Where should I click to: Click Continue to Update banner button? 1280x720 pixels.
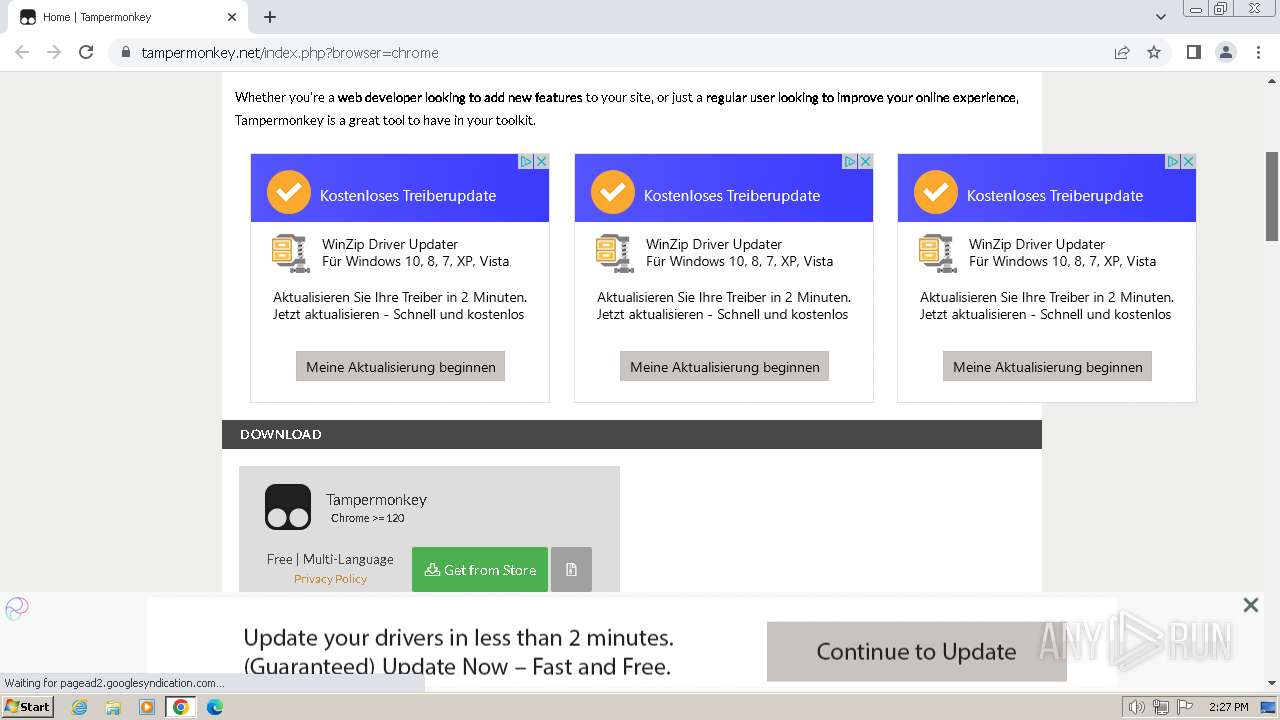pyautogui.click(x=916, y=651)
